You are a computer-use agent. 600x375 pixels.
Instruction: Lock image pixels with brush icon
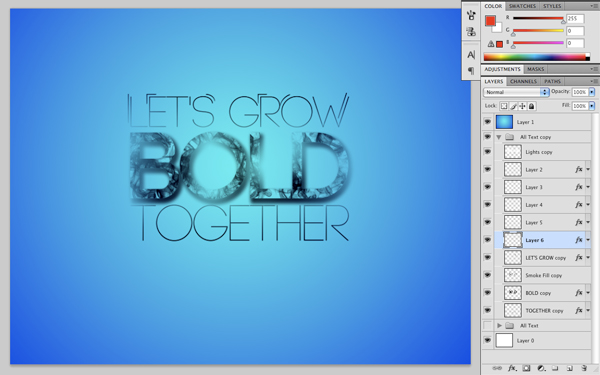513,106
